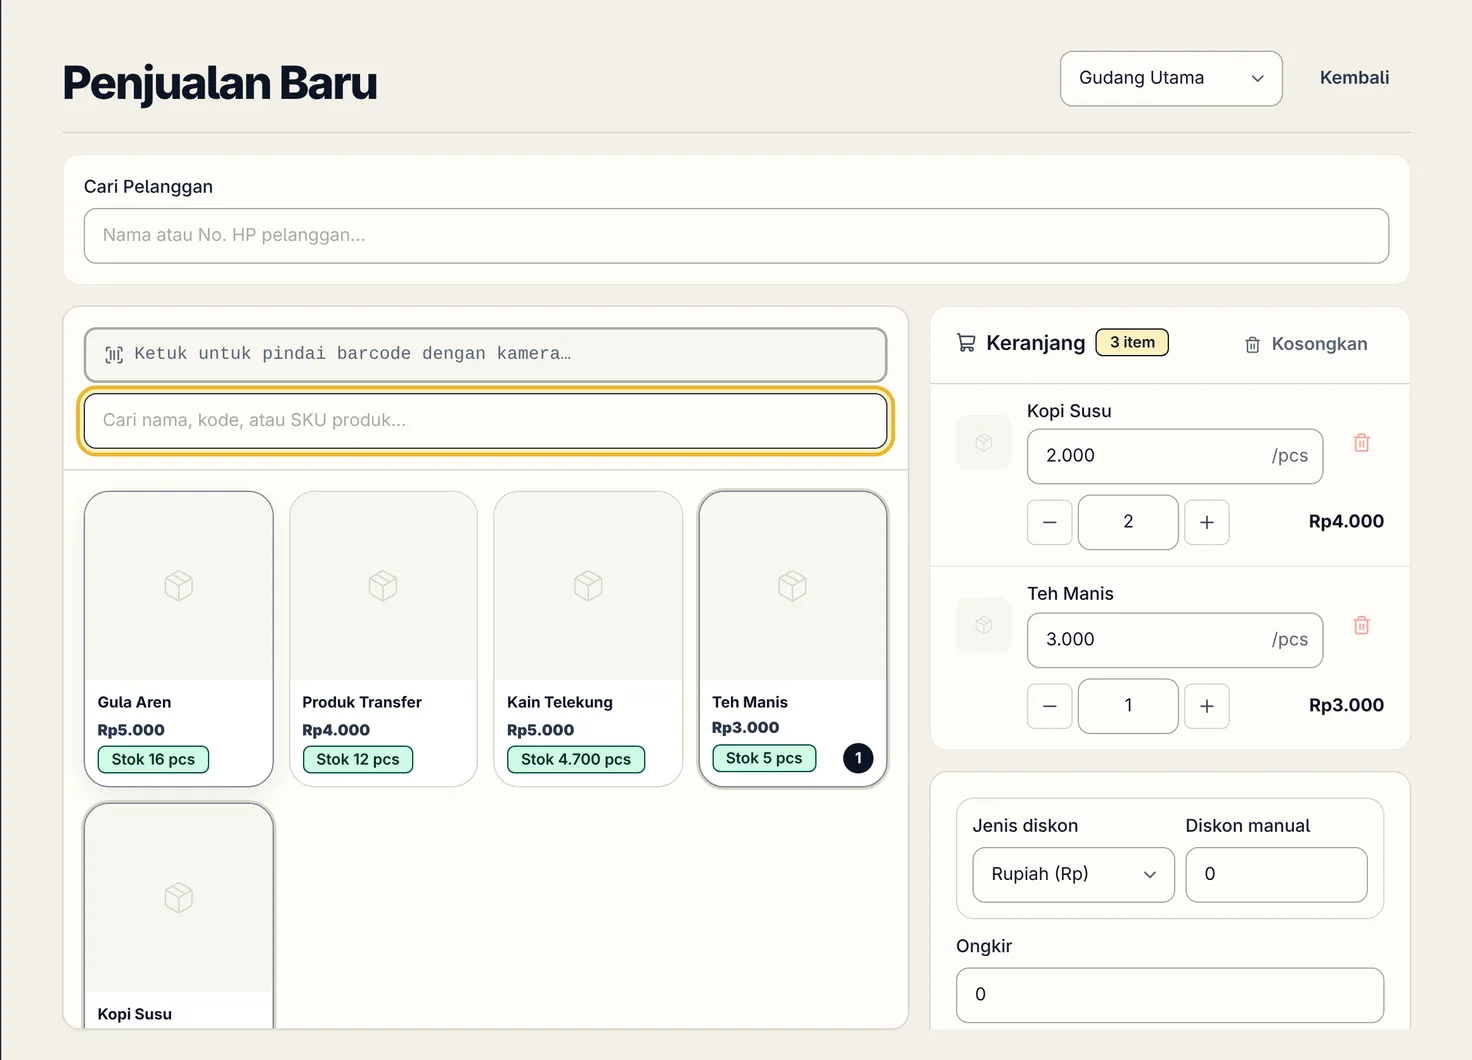Viewport: 1472px width, 1060px height.
Task: Delete Kopi Susu from cart
Action: tap(1362, 442)
